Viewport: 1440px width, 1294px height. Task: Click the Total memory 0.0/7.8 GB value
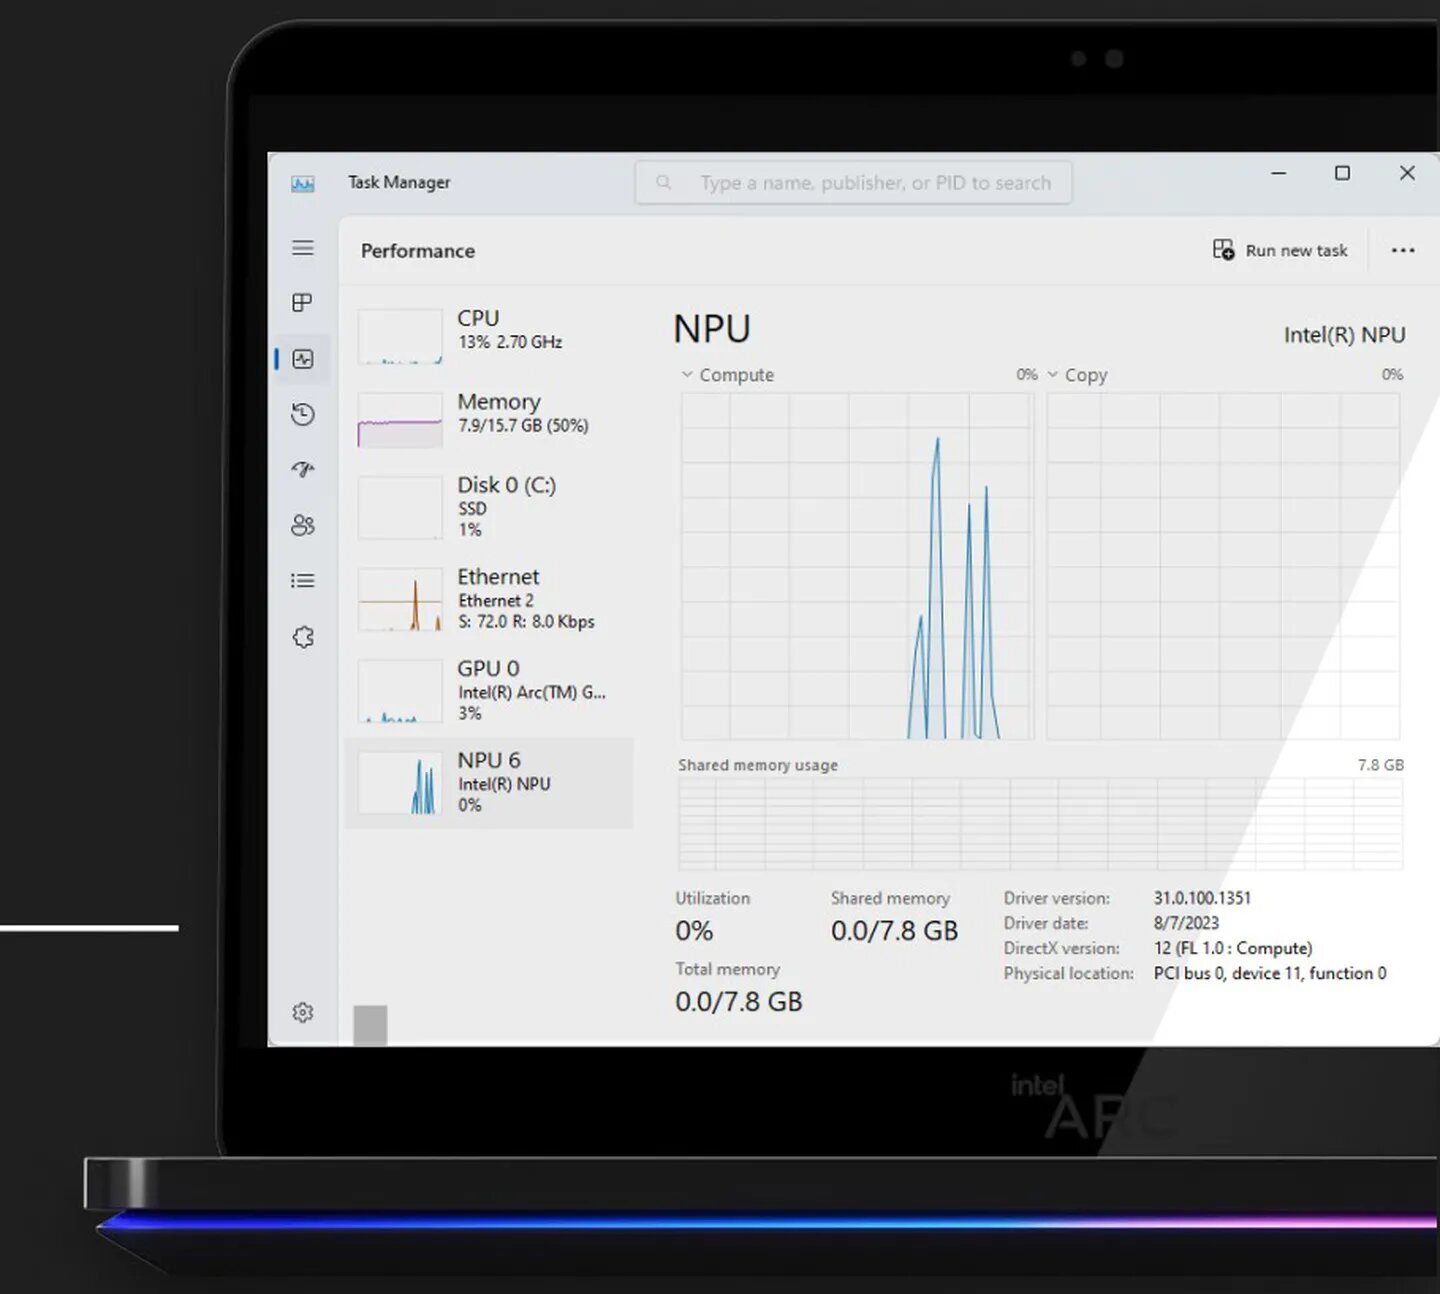click(x=739, y=1002)
